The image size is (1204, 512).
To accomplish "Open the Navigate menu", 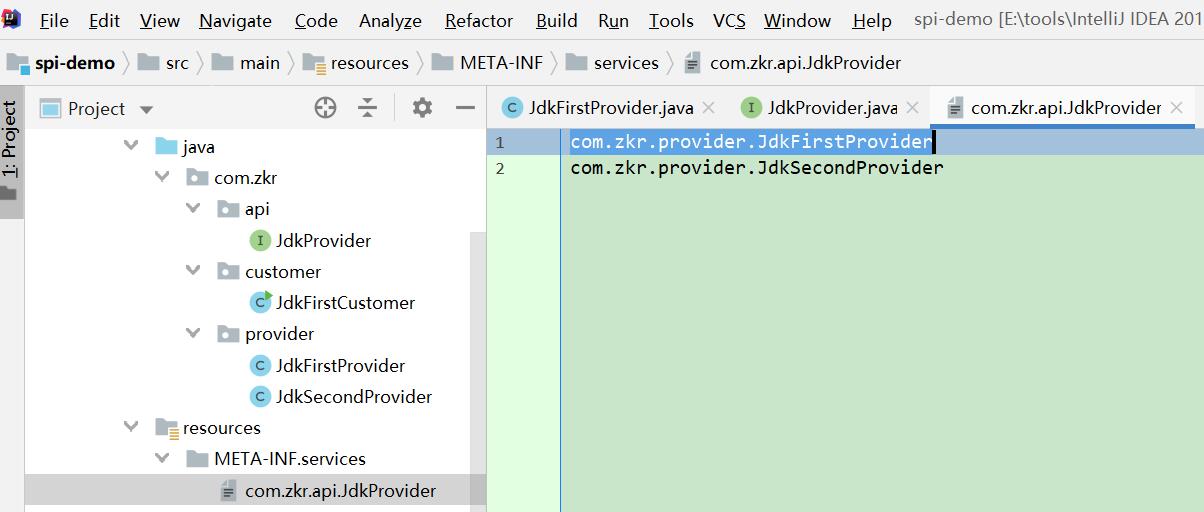I will click(235, 20).
